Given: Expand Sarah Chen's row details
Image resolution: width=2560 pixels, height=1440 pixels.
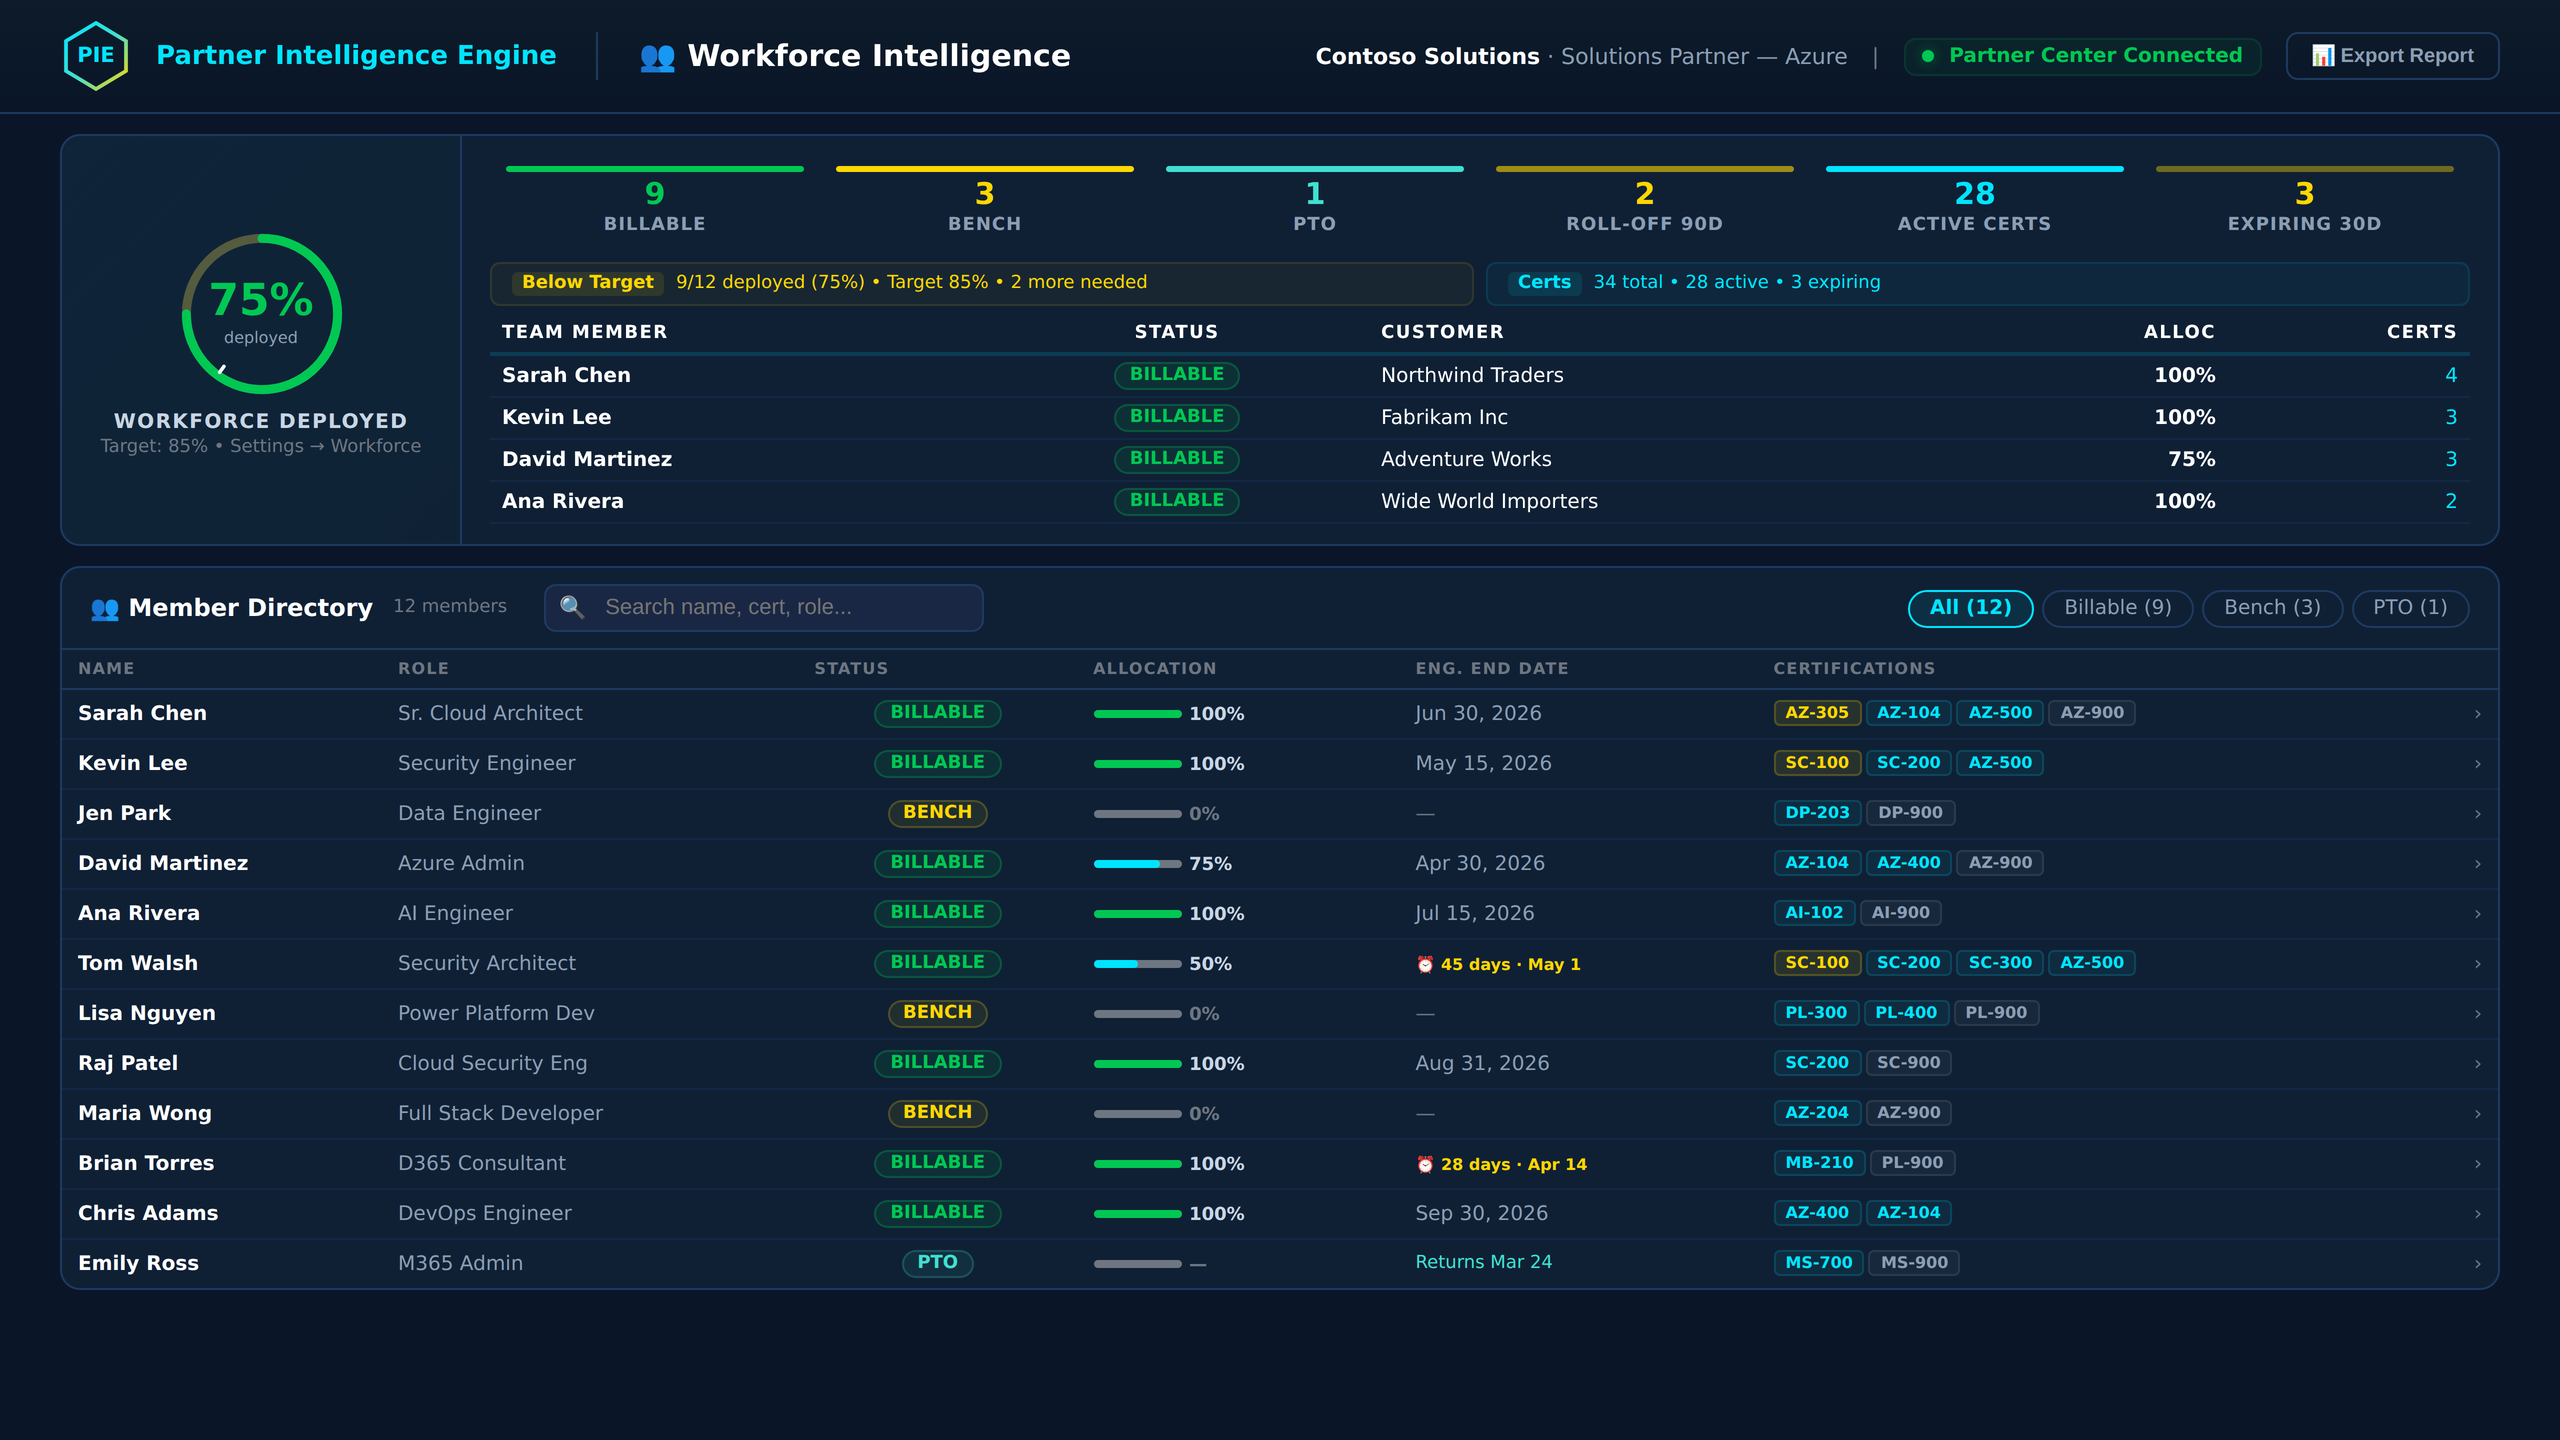Looking at the screenshot, I should (x=2476, y=713).
